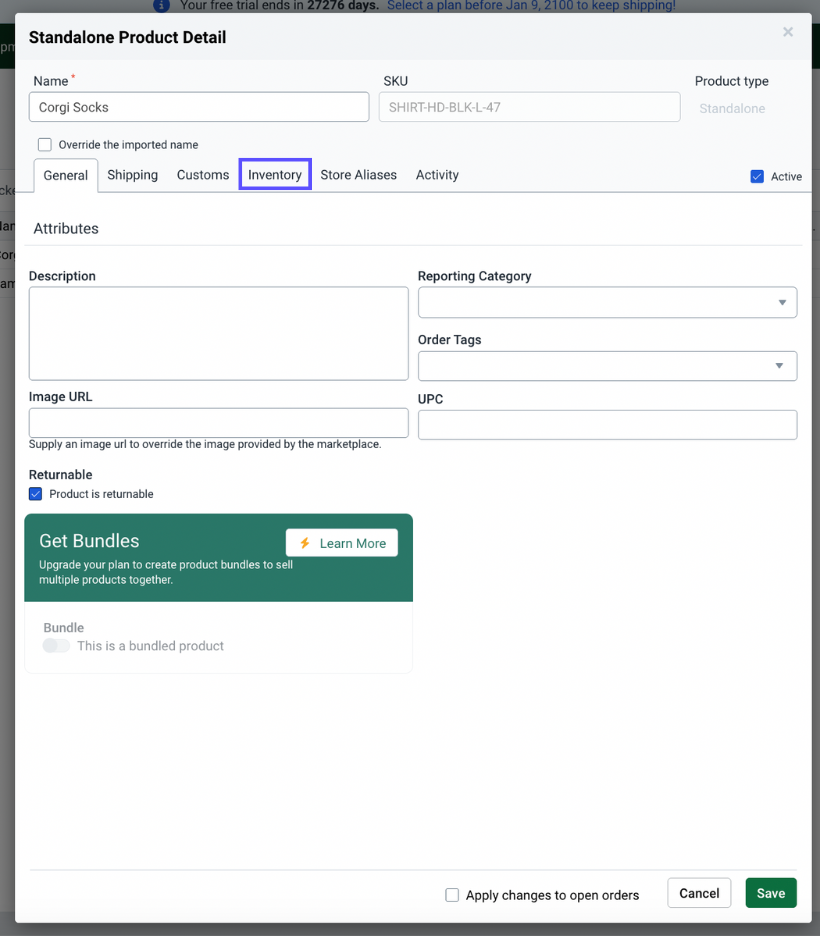Image resolution: width=820 pixels, height=936 pixels.
Task: Expand the Order Tags dropdown
Action: click(x=607, y=366)
